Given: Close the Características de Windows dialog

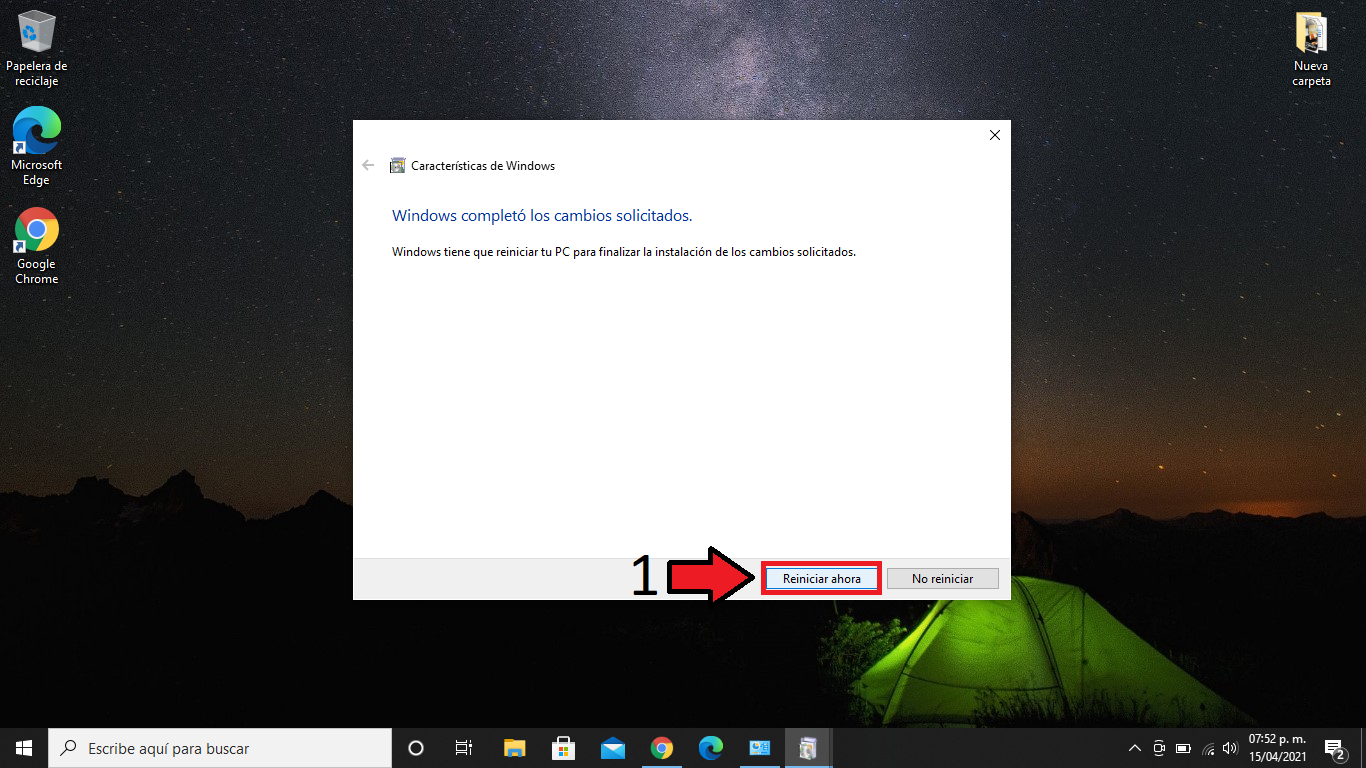Looking at the screenshot, I should 994,135.
